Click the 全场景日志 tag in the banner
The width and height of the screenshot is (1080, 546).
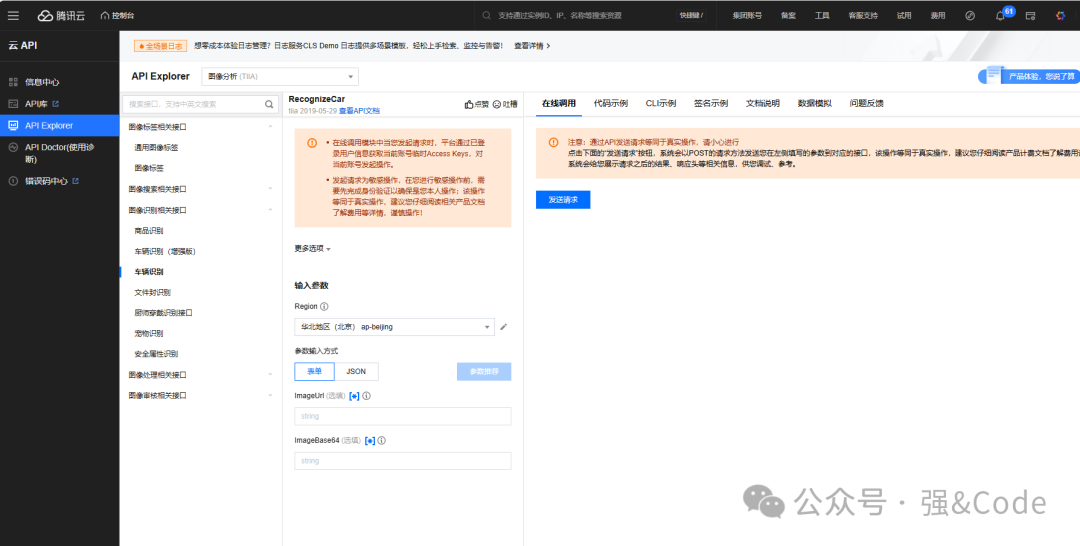click(160, 46)
